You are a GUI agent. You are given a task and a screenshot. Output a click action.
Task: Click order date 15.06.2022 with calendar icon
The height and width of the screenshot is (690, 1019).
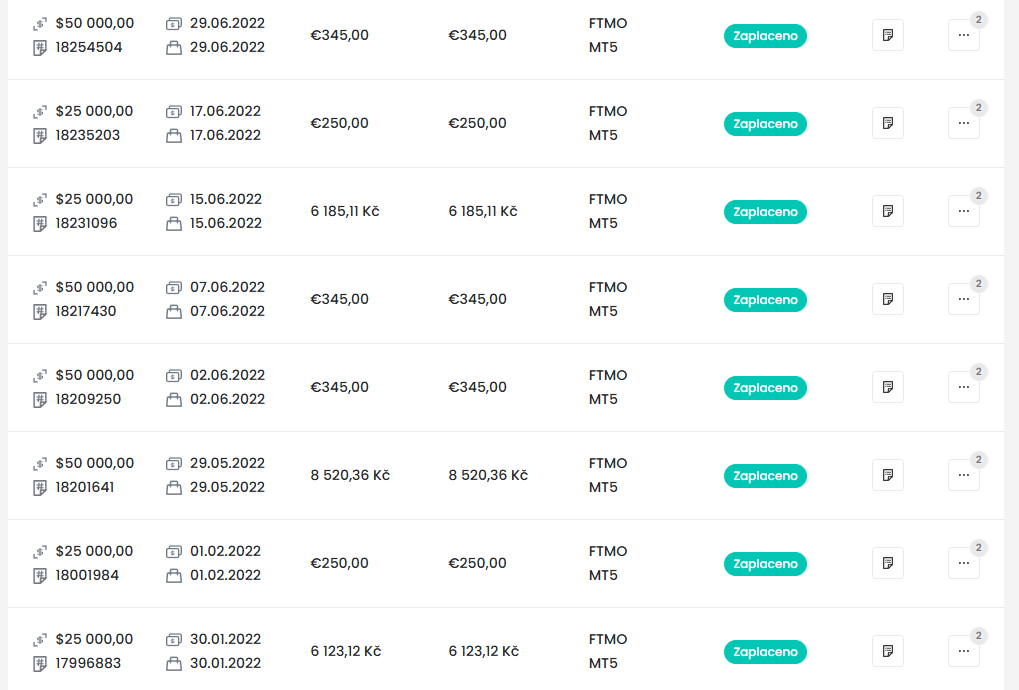[225, 199]
